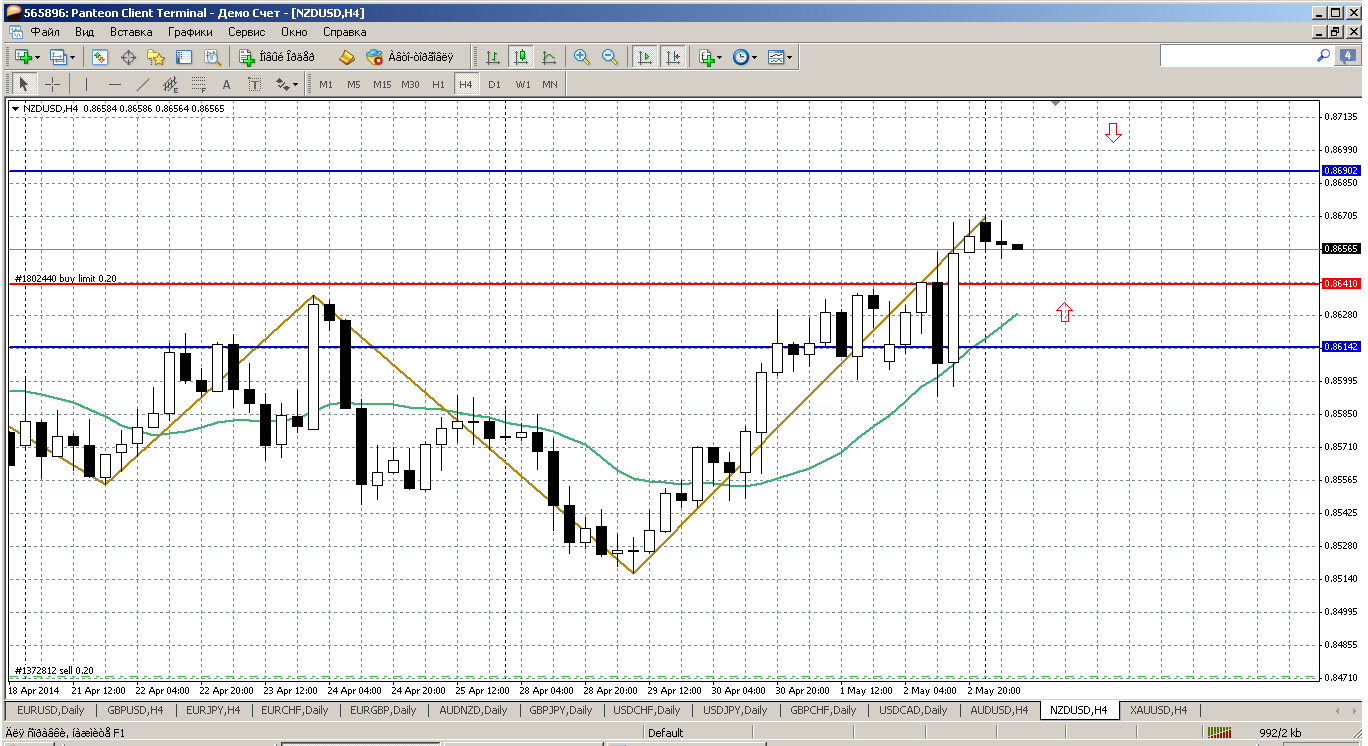Open the Profiles toolbar icon
Viewport: 1368px width, 746px height.
[57, 57]
